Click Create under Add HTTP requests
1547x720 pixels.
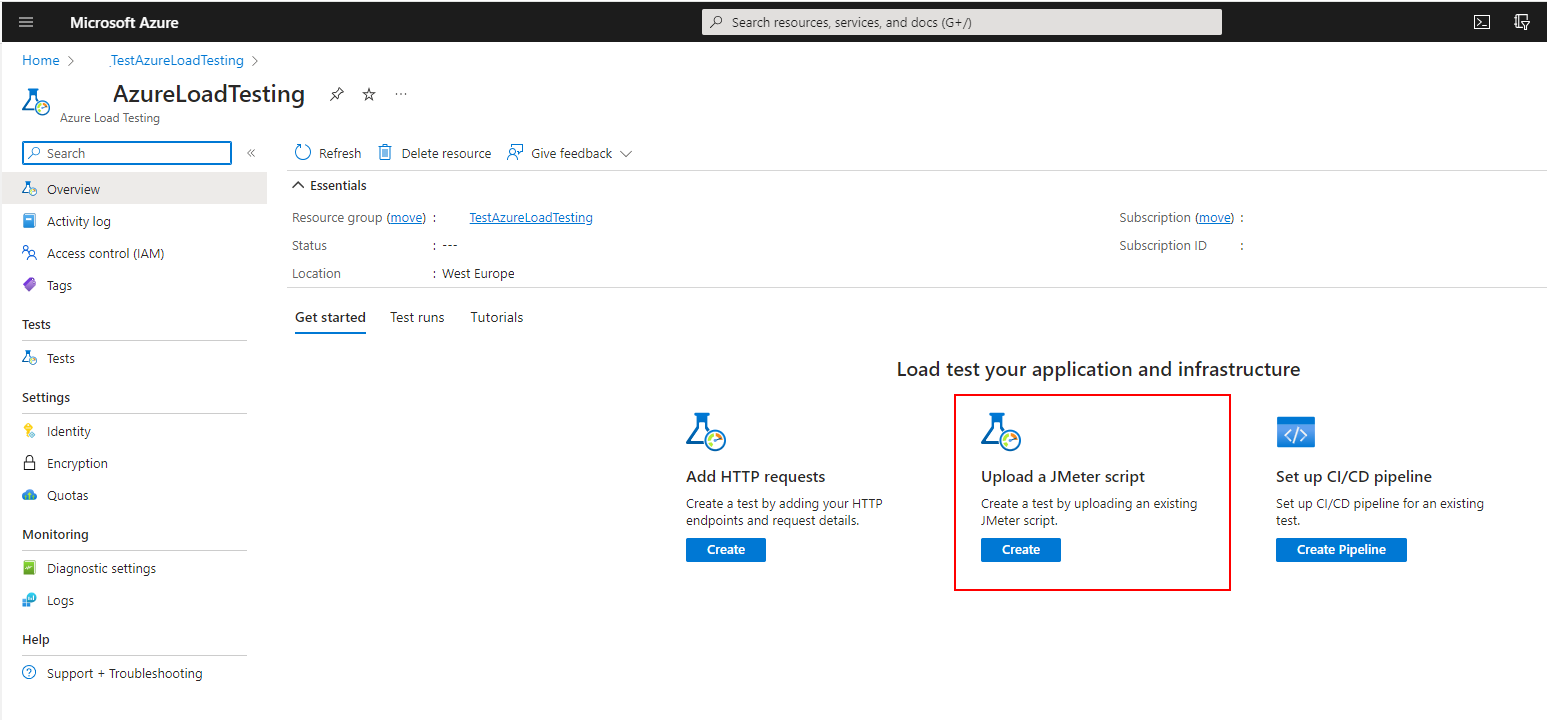click(x=726, y=549)
